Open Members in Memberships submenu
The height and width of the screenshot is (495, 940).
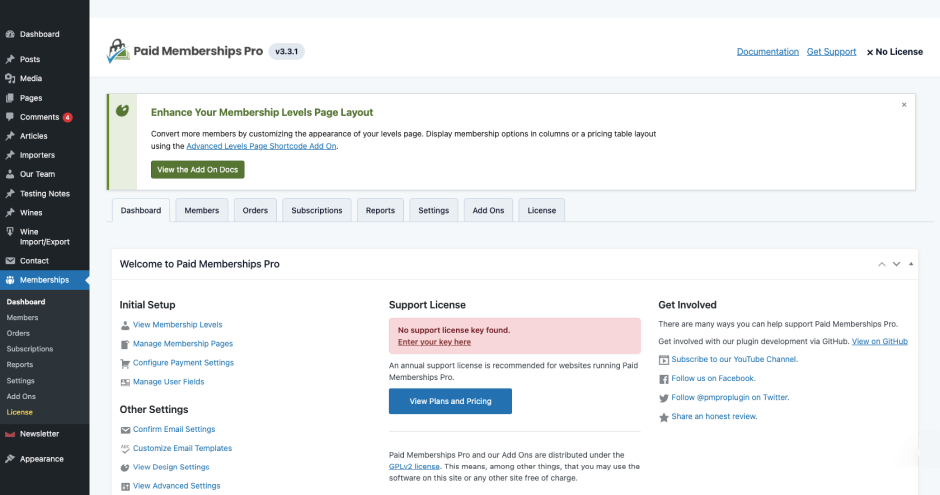coord(22,318)
